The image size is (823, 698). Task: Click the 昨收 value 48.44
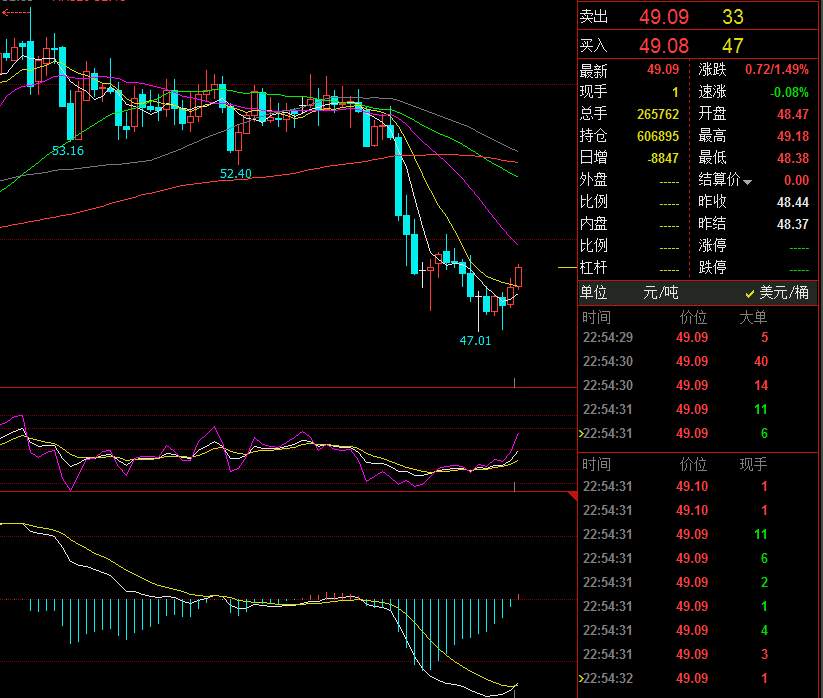(793, 203)
